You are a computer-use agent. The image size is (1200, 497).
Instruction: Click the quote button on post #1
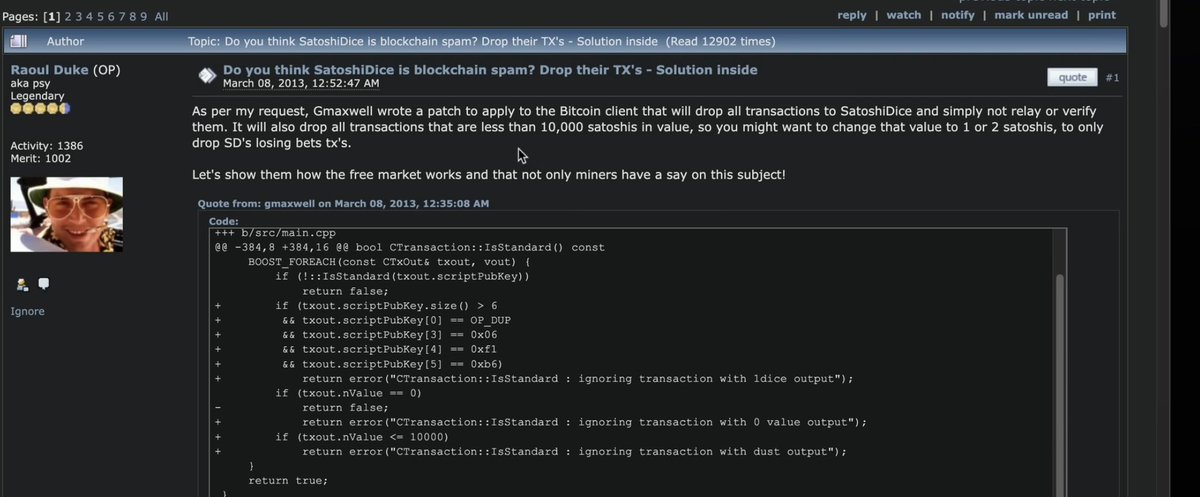1072,77
